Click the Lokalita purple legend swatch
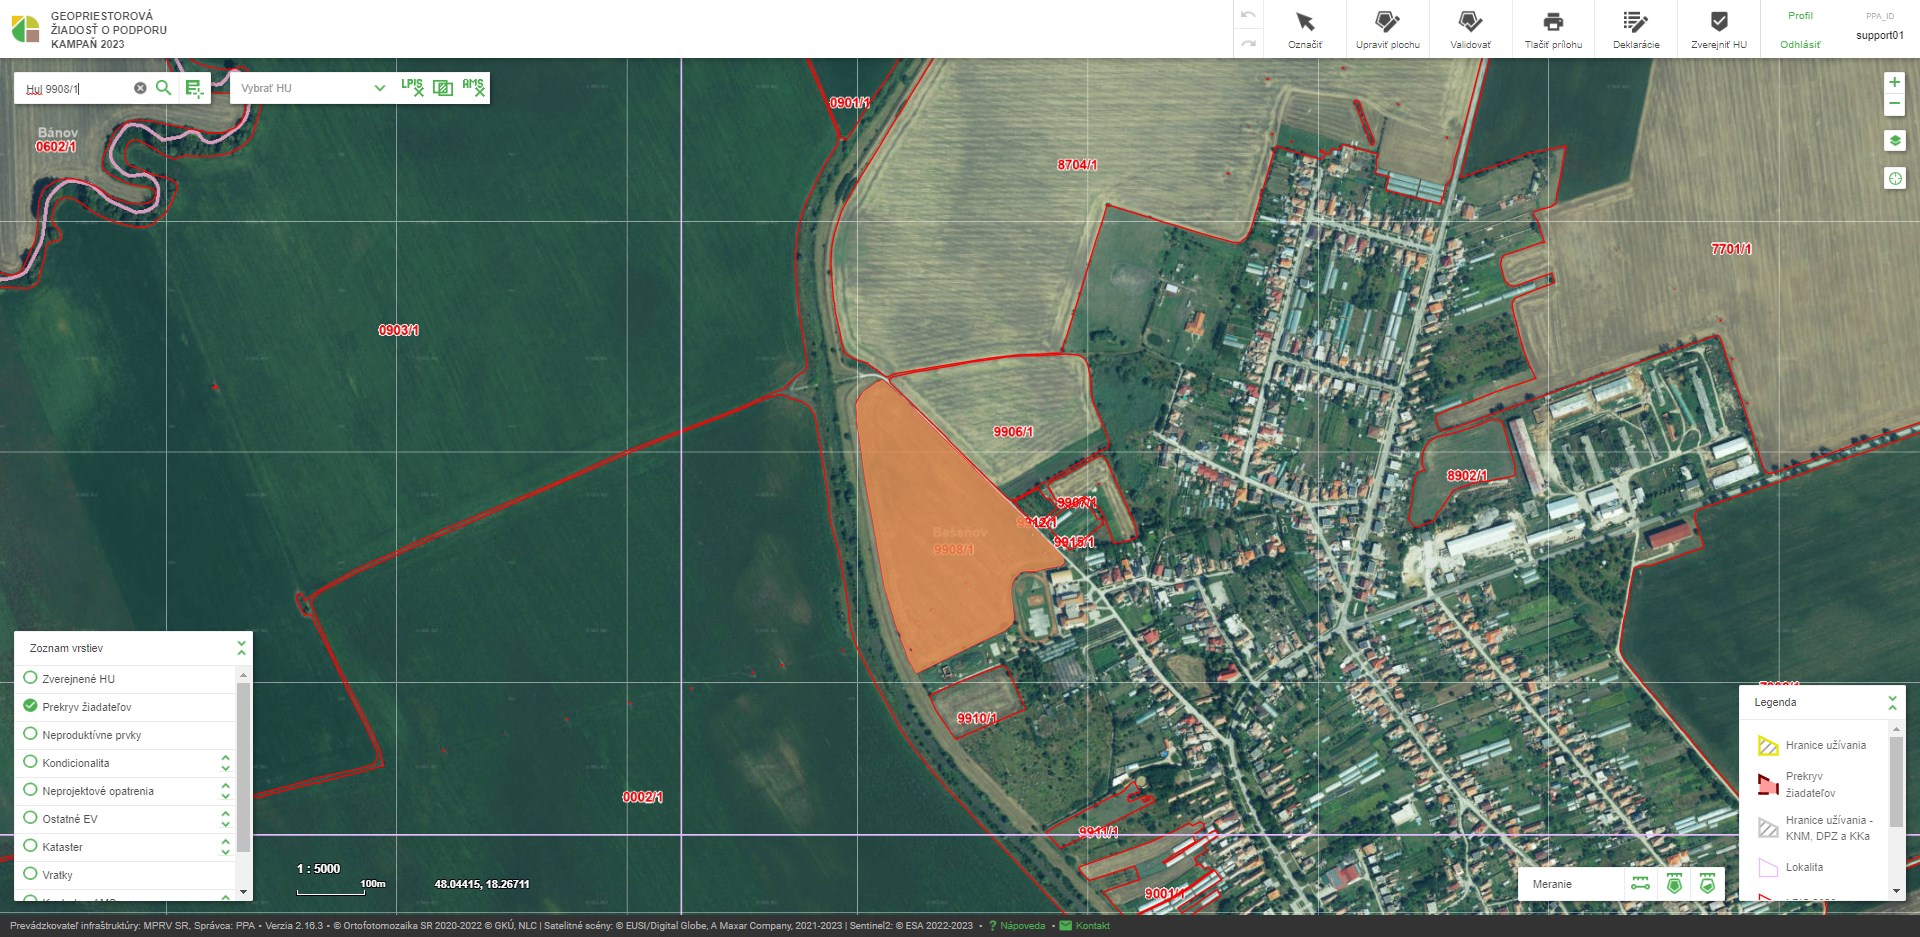Screen dimensions: 1920x937 (x=1768, y=867)
